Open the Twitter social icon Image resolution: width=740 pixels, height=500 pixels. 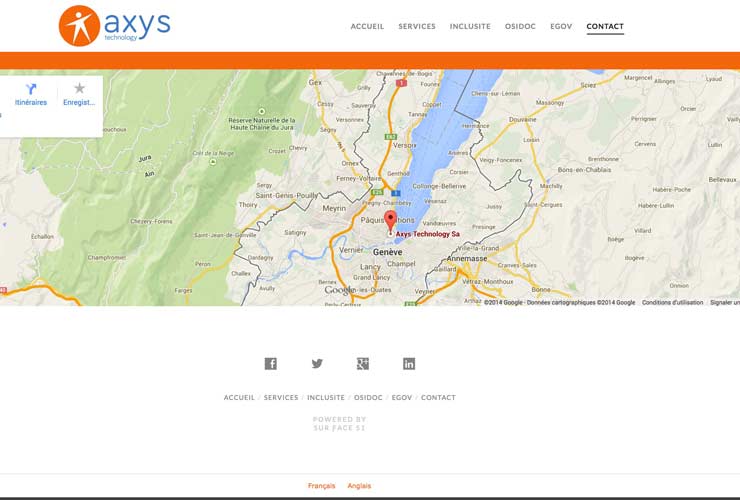(x=317, y=364)
